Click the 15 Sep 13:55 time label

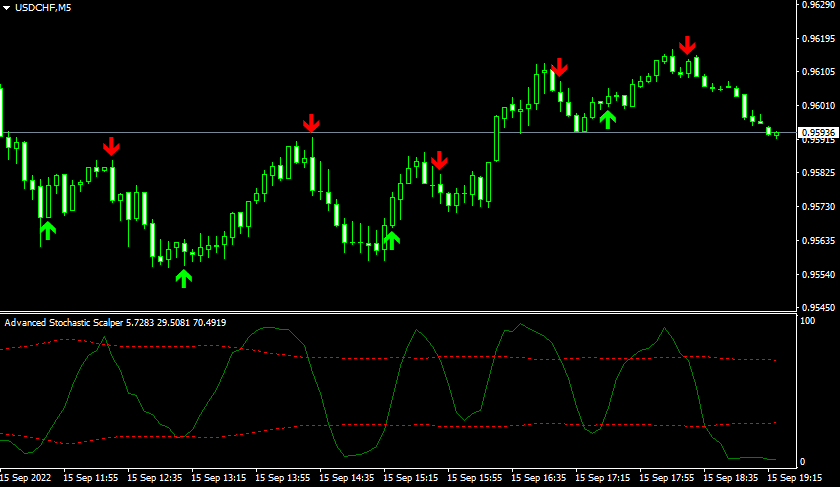(283, 479)
